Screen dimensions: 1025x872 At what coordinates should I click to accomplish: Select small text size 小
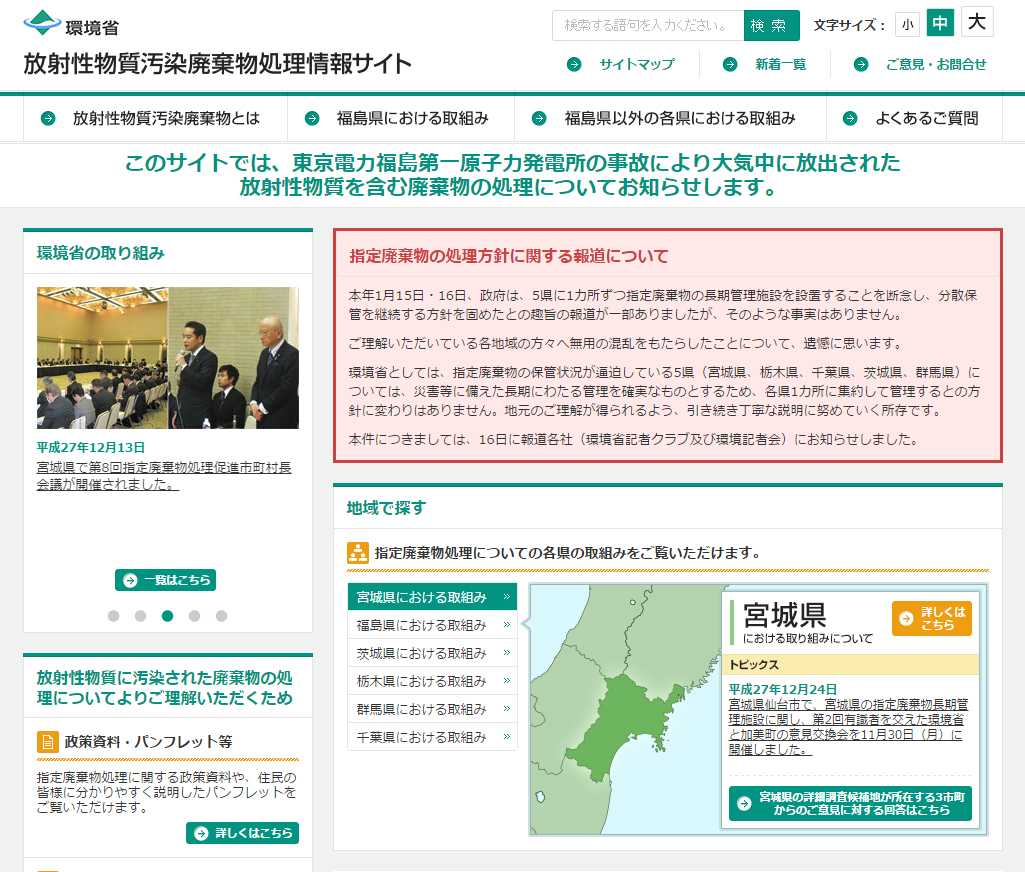(x=907, y=25)
